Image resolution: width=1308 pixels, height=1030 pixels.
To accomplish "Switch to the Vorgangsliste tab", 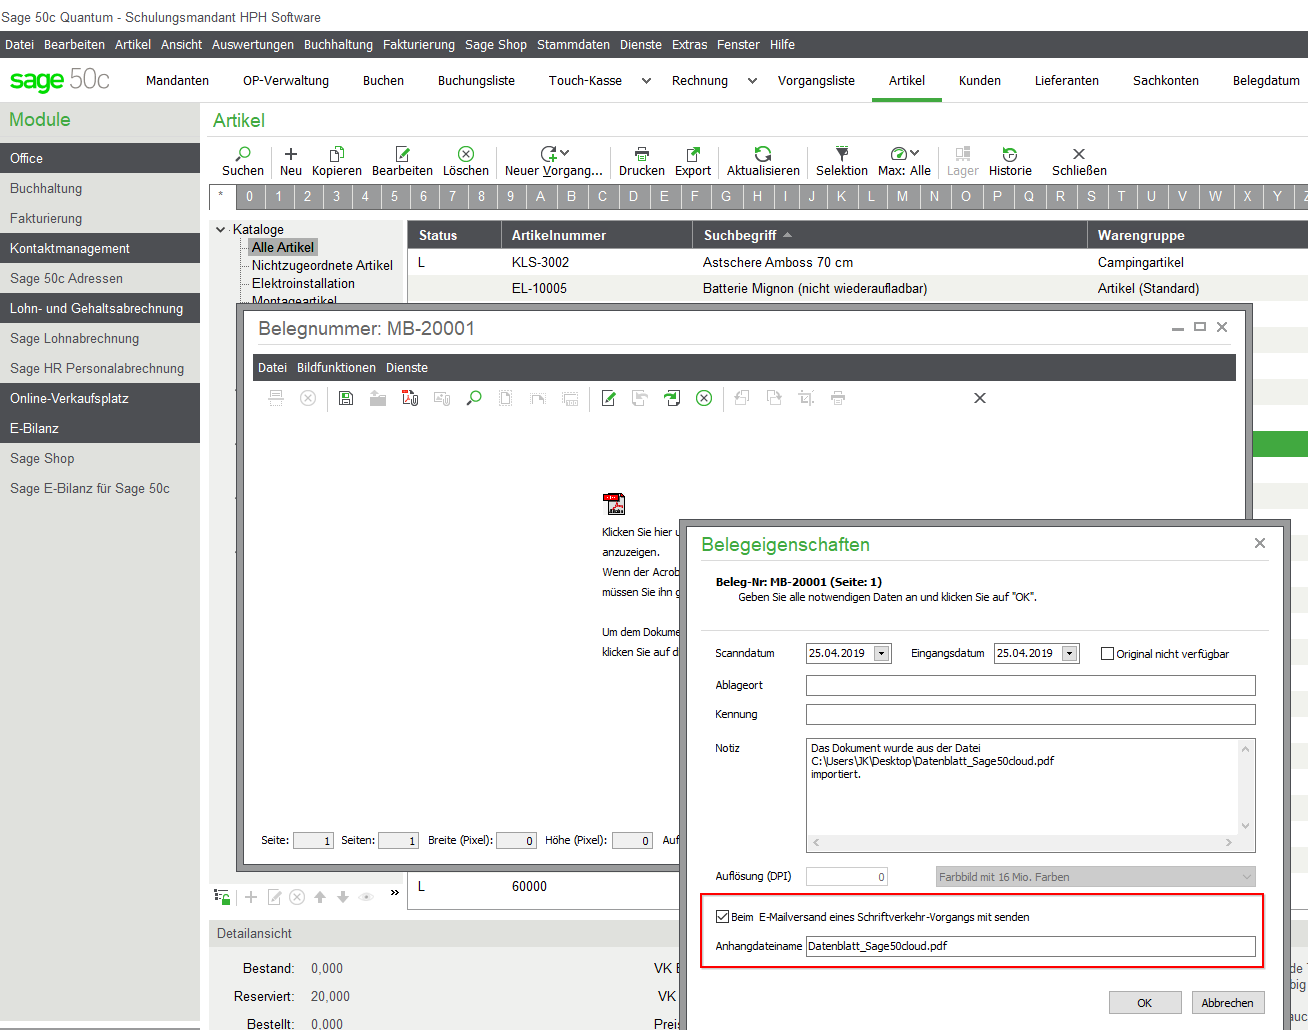I will click(816, 81).
